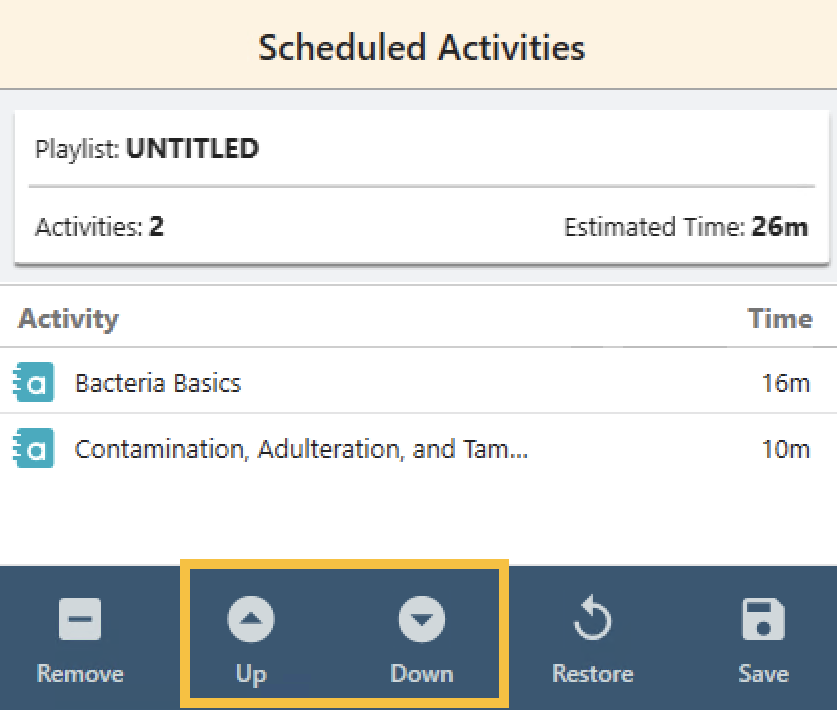Click the Activity column header
This screenshot has height=710, width=837.
(68, 318)
